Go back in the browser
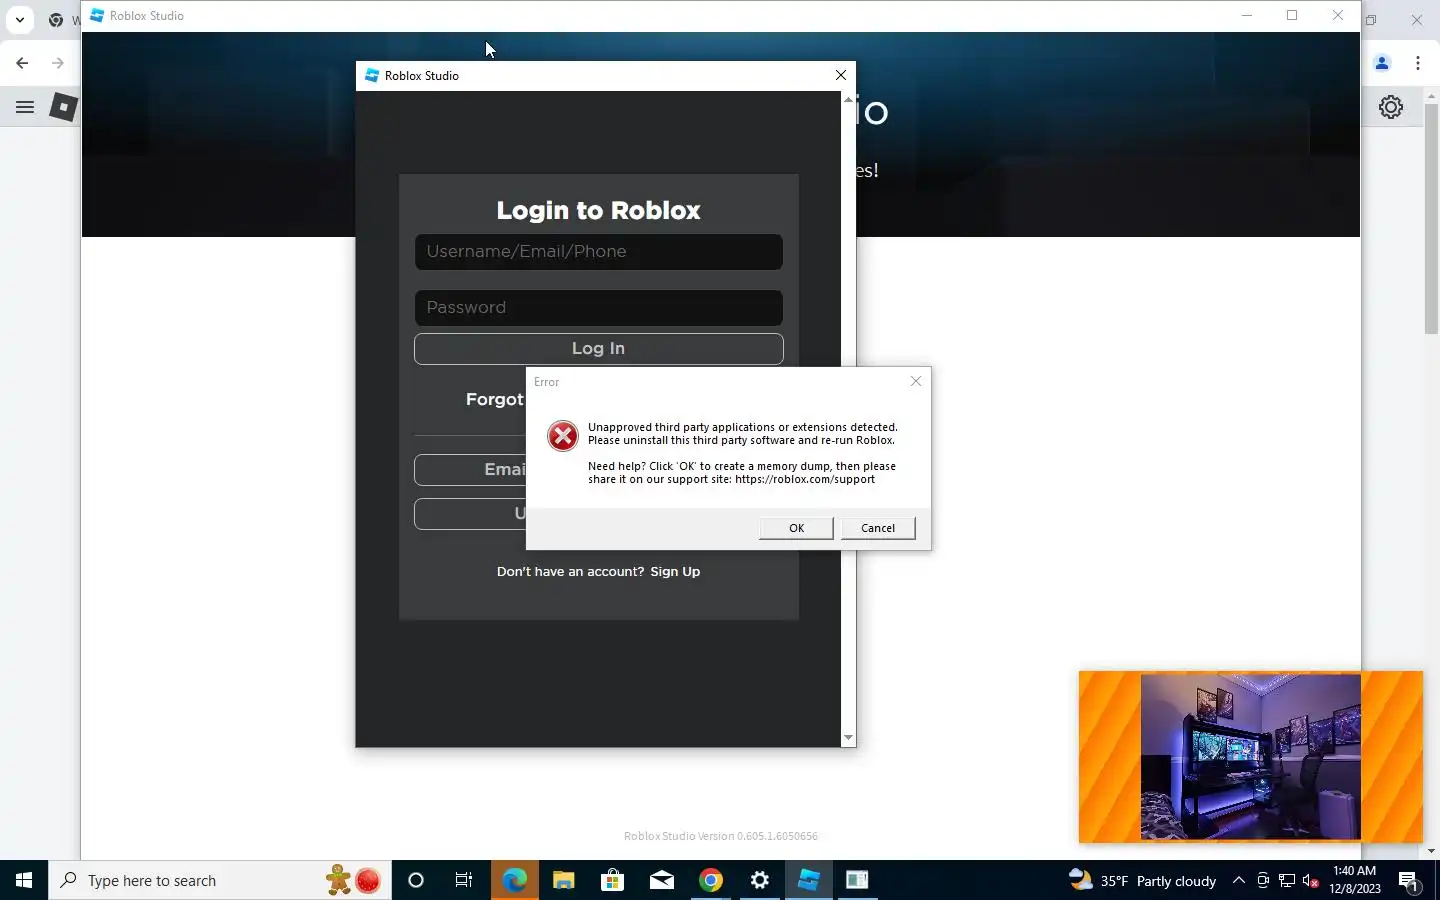Viewport: 1440px width, 900px height. point(22,63)
